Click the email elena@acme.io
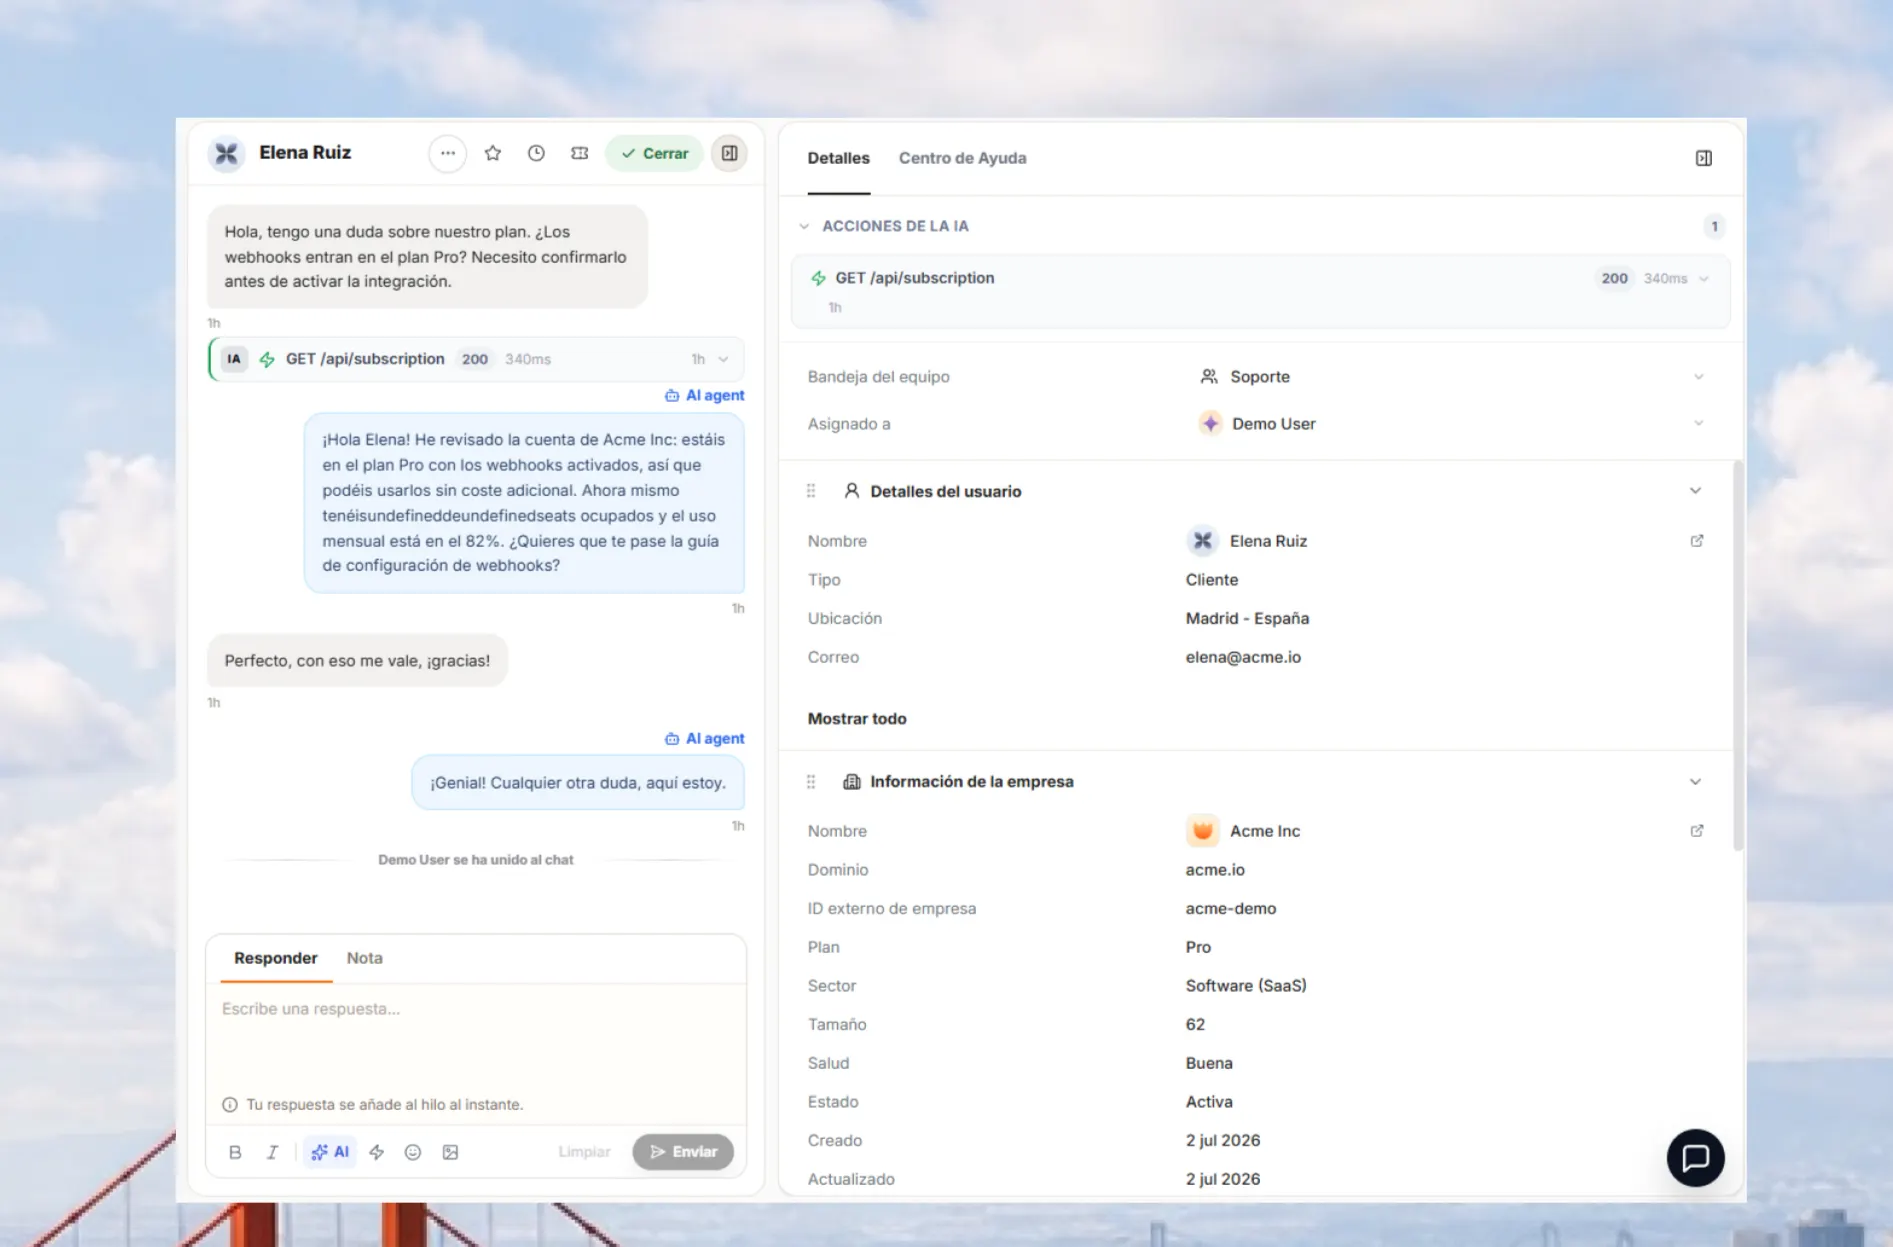 pyautogui.click(x=1243, y=657)
